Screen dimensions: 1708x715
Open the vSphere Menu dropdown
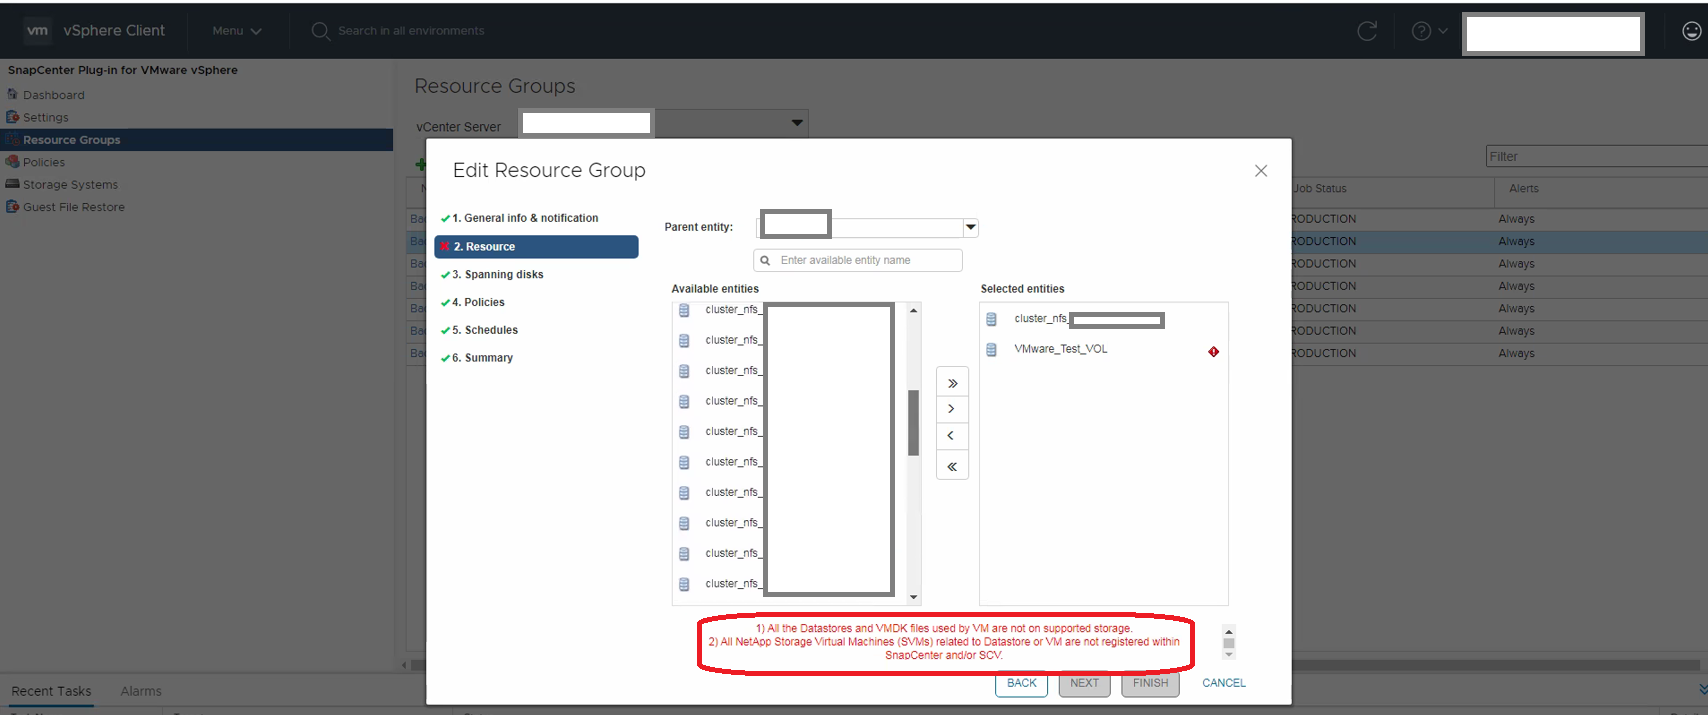click(236, 31)
